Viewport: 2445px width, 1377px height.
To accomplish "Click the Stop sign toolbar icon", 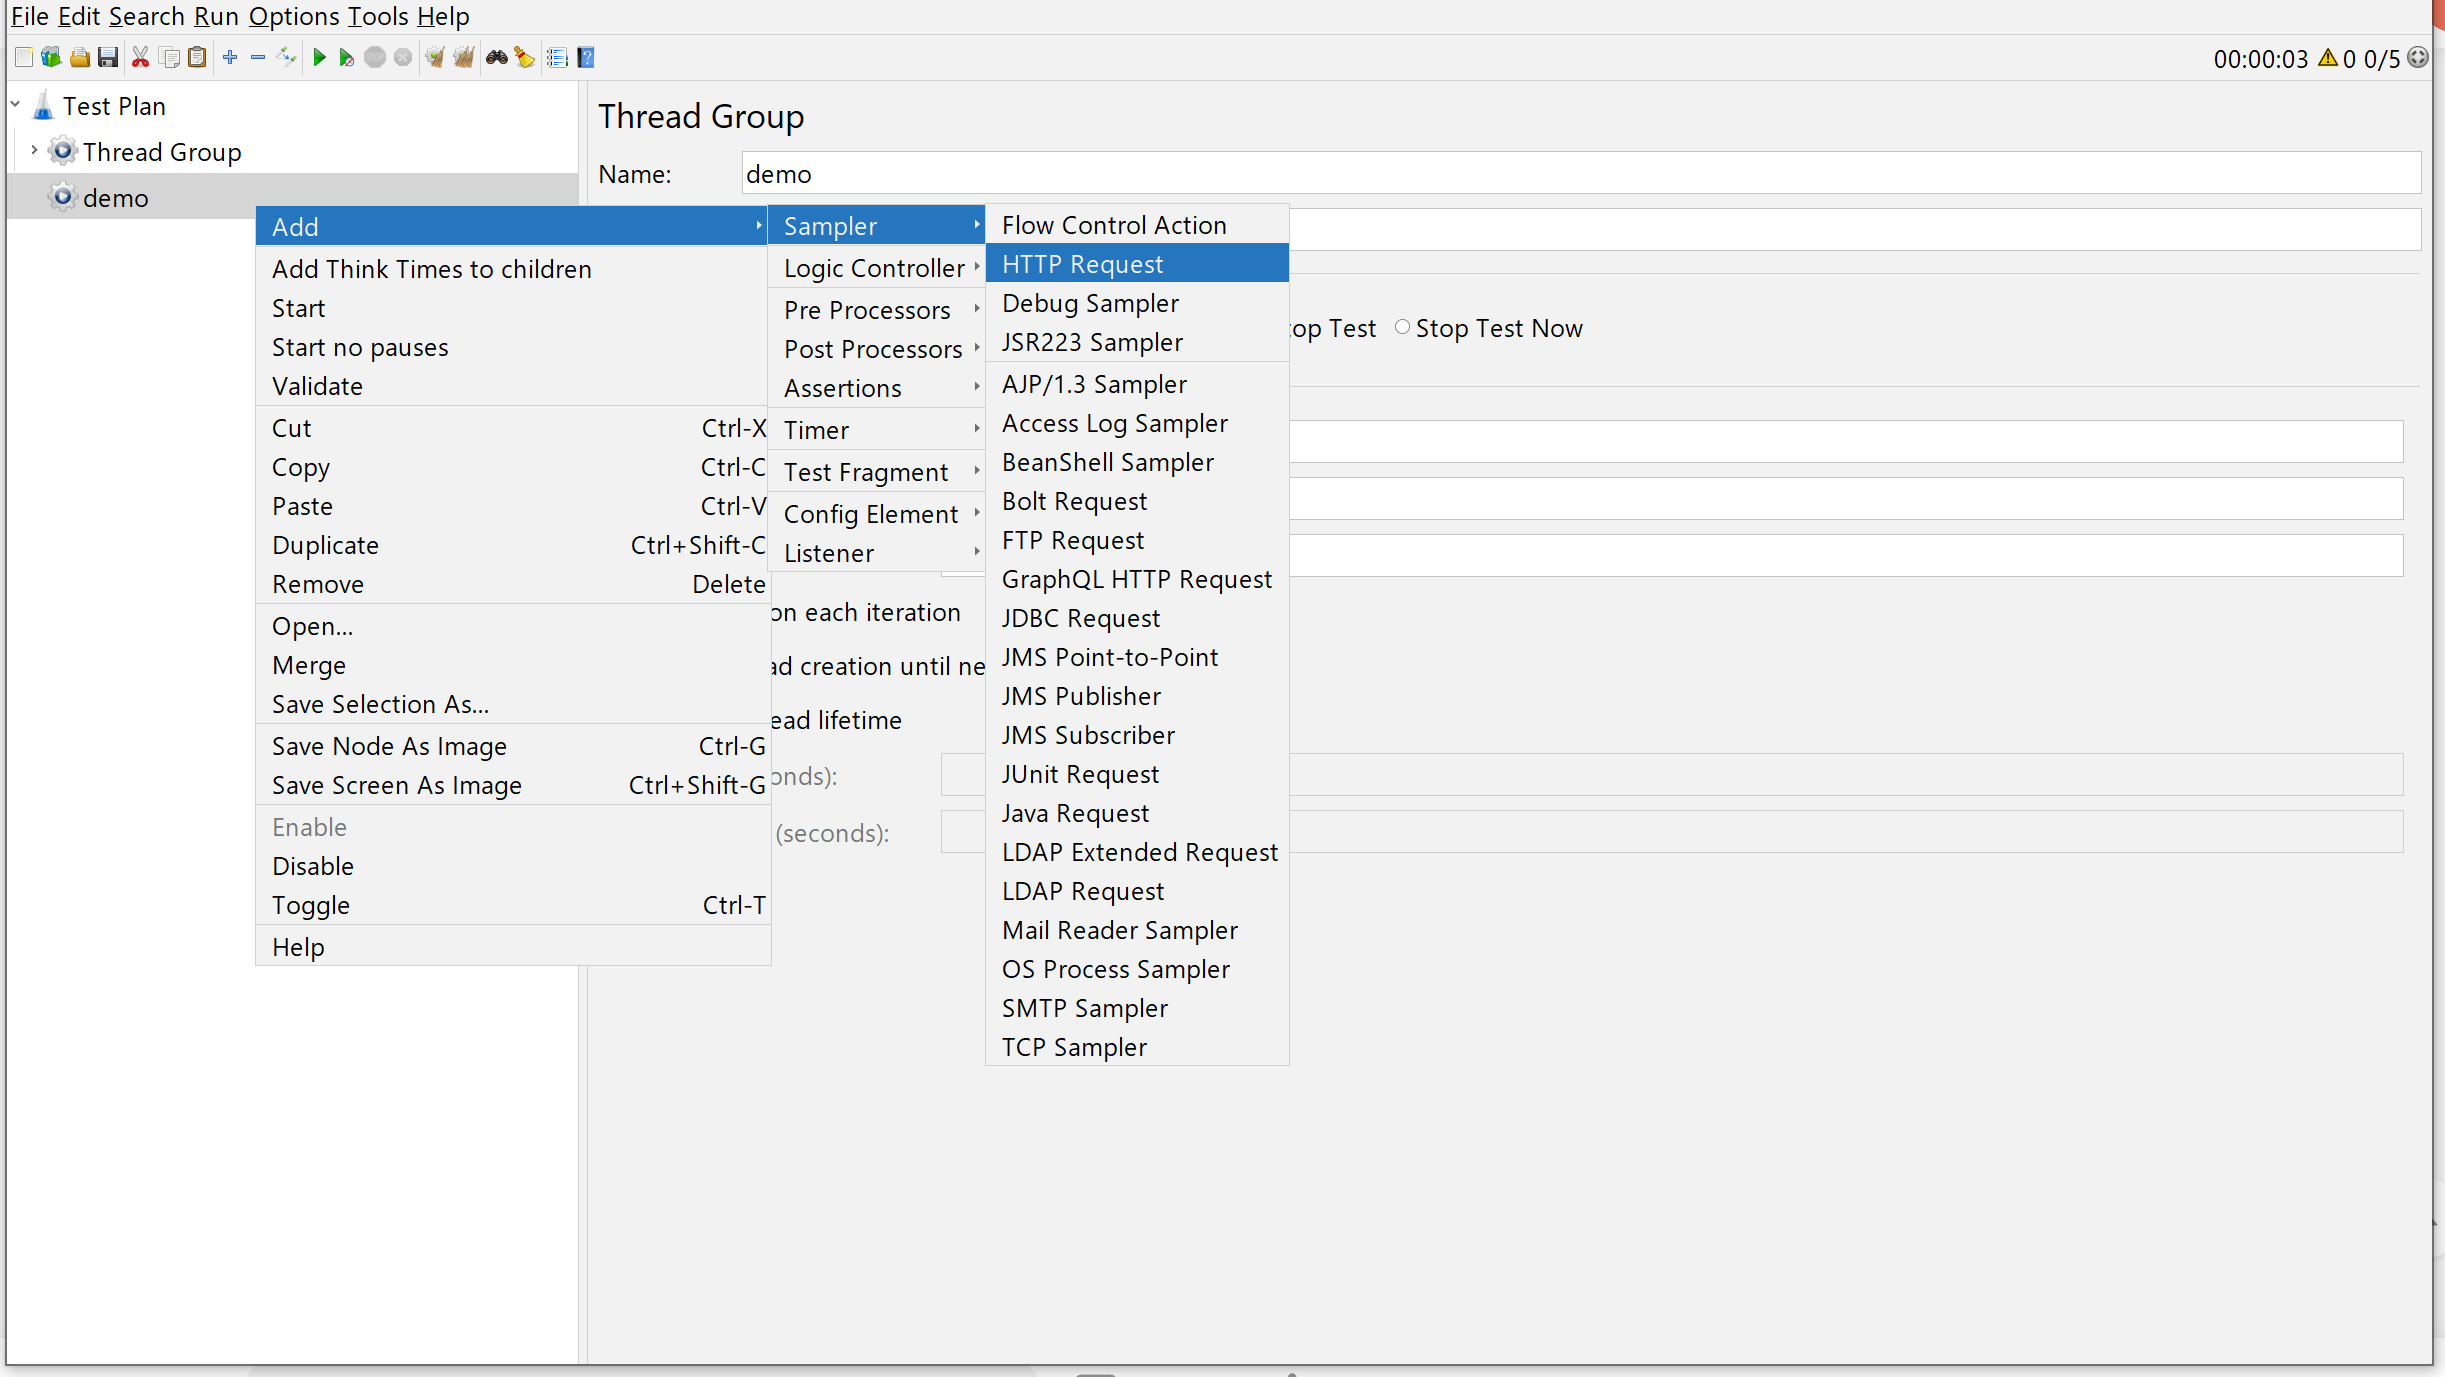I will point(375,58).
